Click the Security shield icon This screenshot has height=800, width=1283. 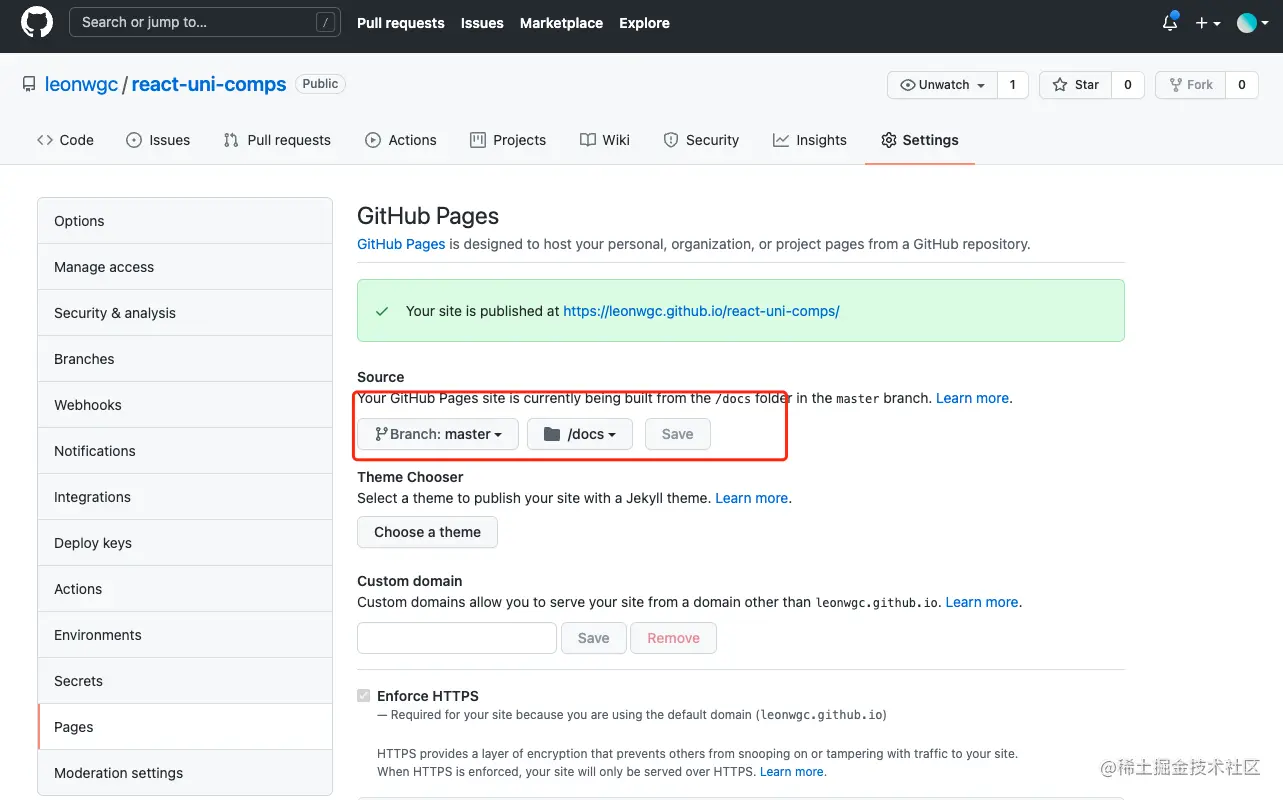(670, 140)
